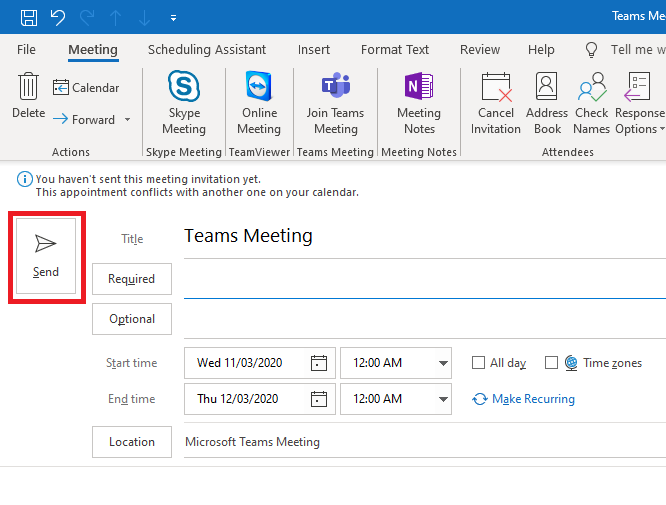Send the meeting invitation
This screenshot has width=666, height=505.
click(46, 256)
